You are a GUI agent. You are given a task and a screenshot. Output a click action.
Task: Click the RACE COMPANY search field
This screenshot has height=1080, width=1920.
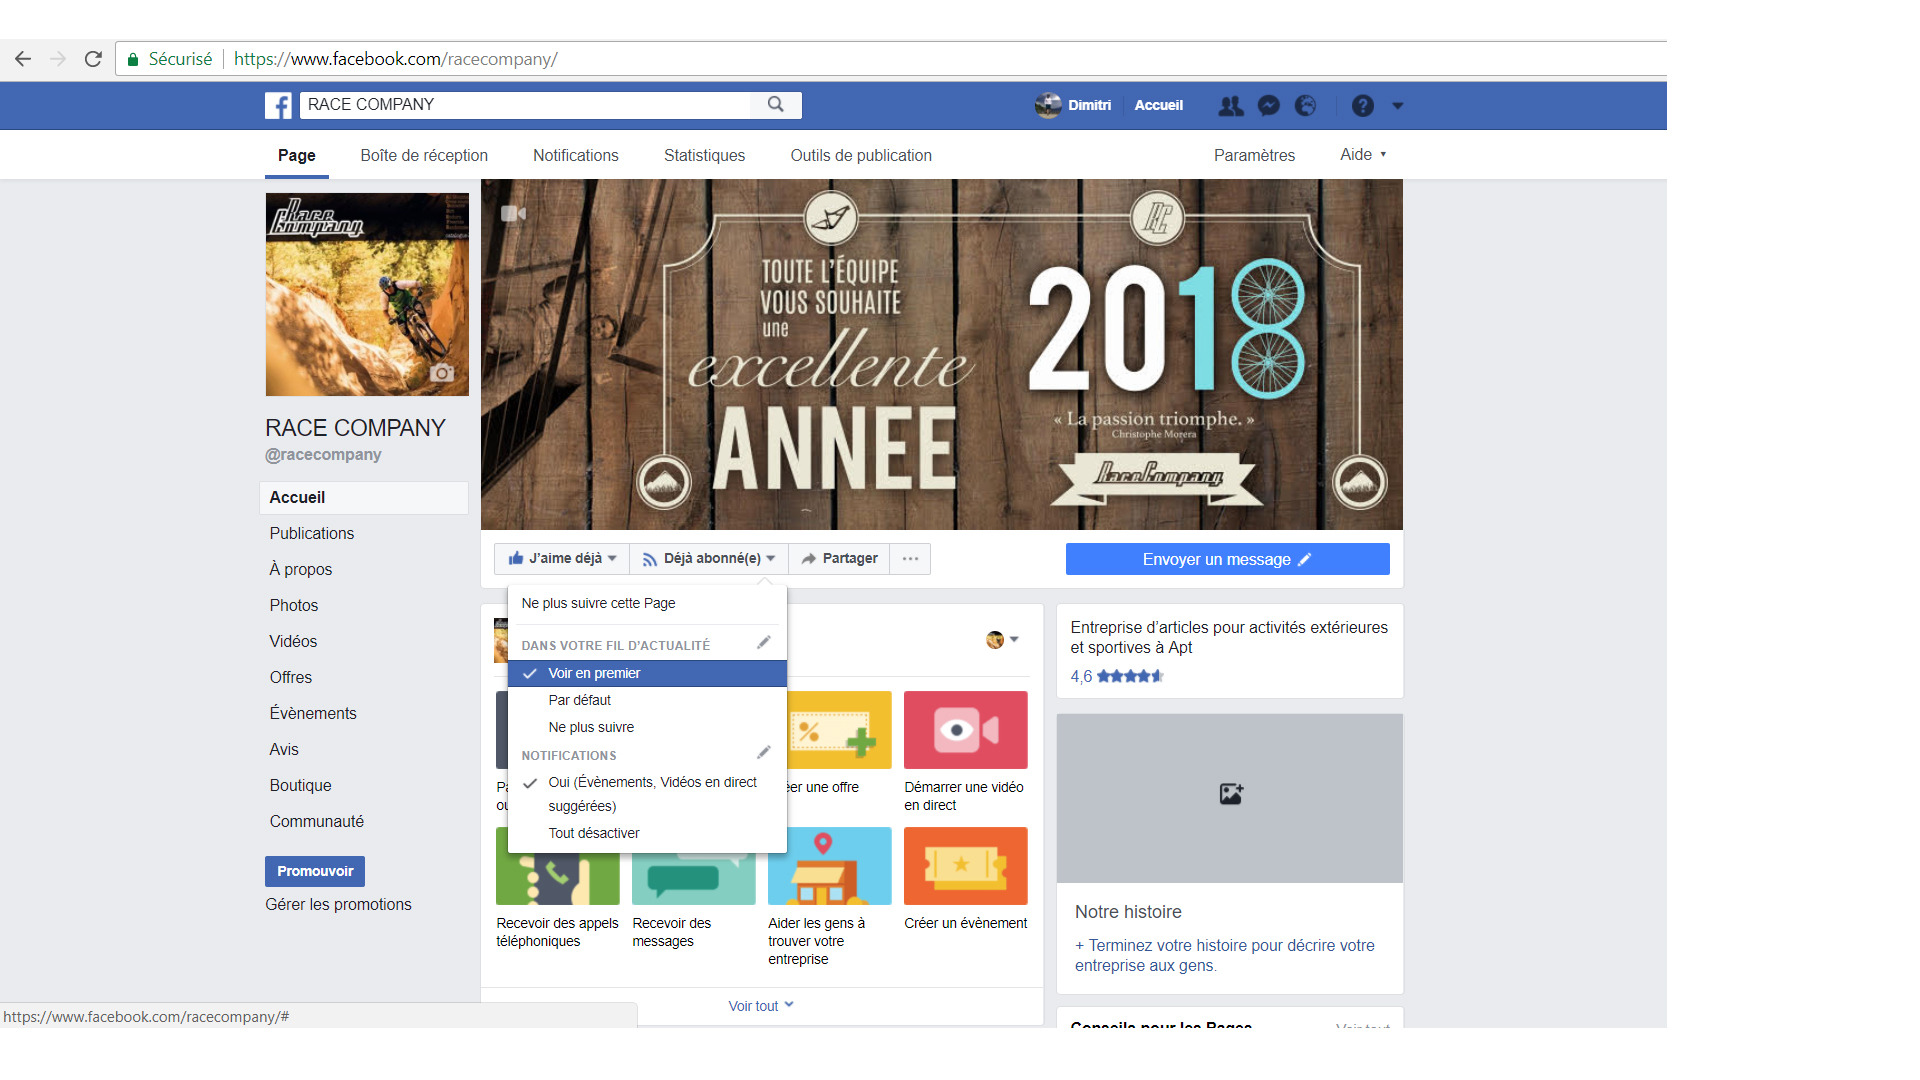[525, 105]
